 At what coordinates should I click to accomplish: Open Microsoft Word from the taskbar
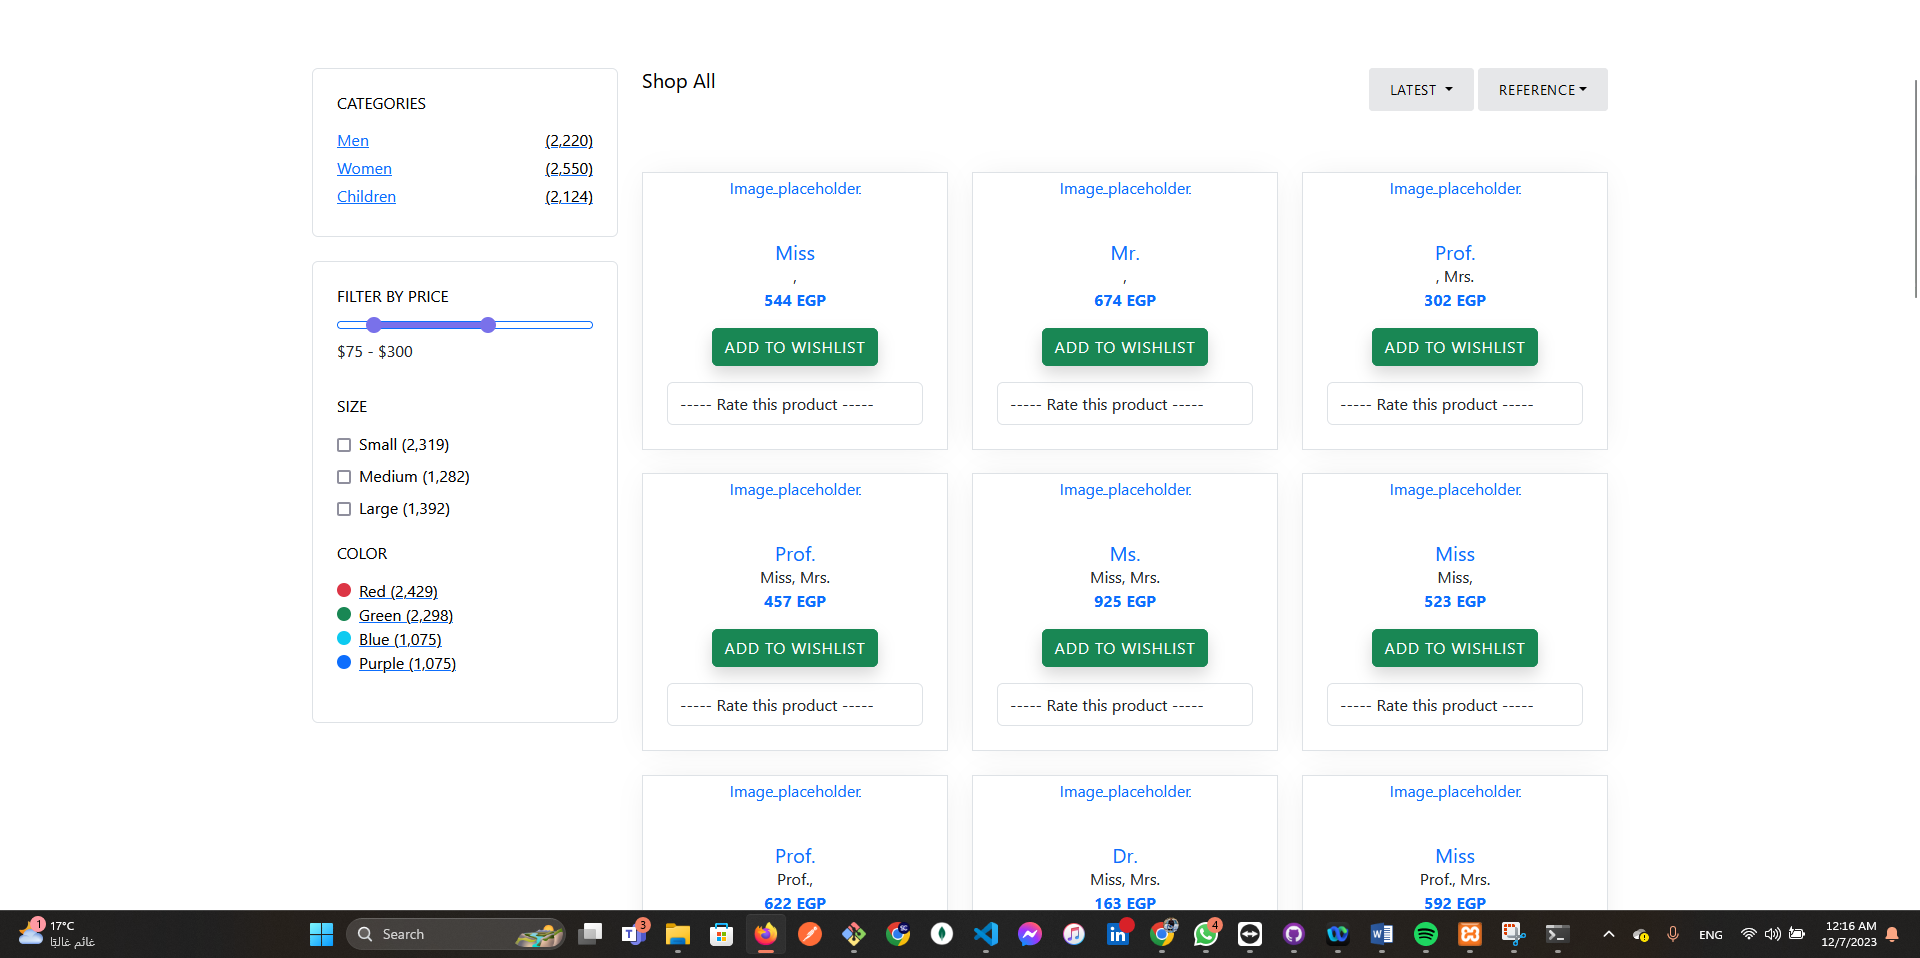click(x=1381, y=934)
